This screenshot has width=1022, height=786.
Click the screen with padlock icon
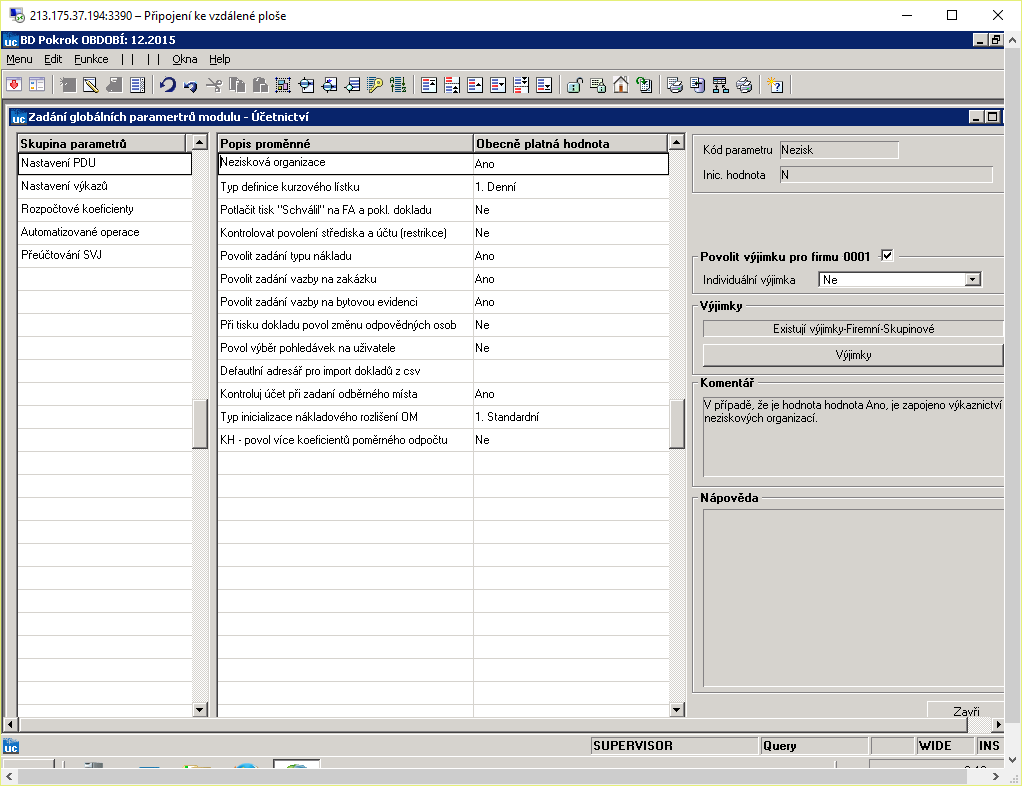(x=598, y=85)
